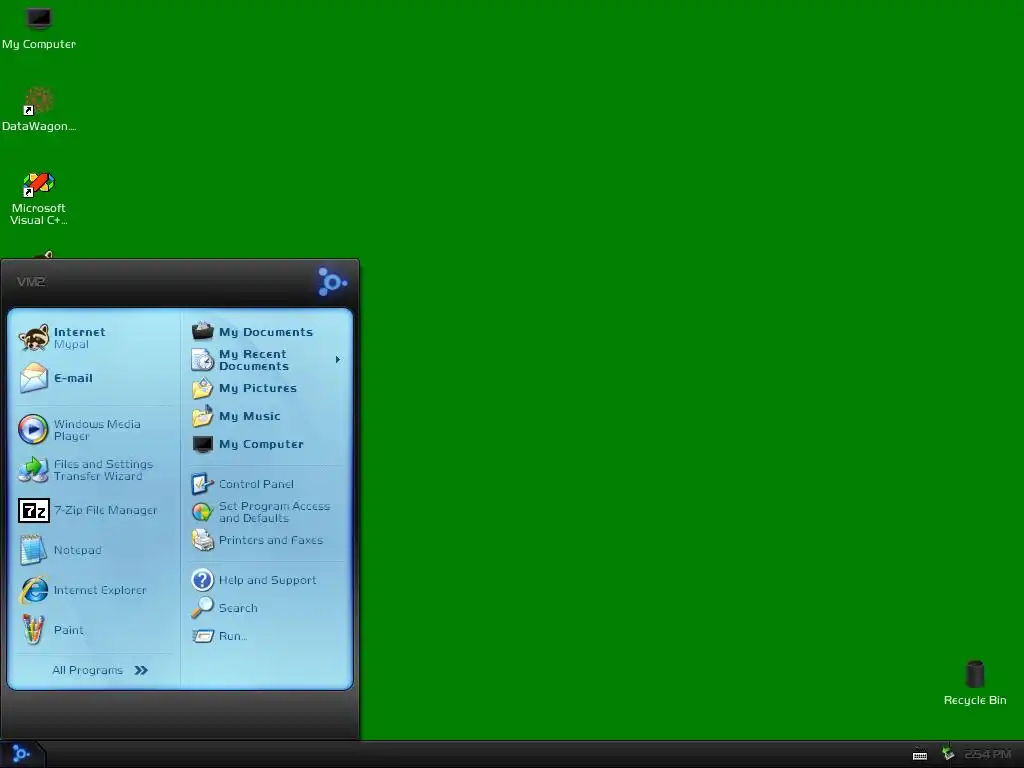Click the Help and Support question icon
Screen dimensions: 1024x768
(202, 580)
